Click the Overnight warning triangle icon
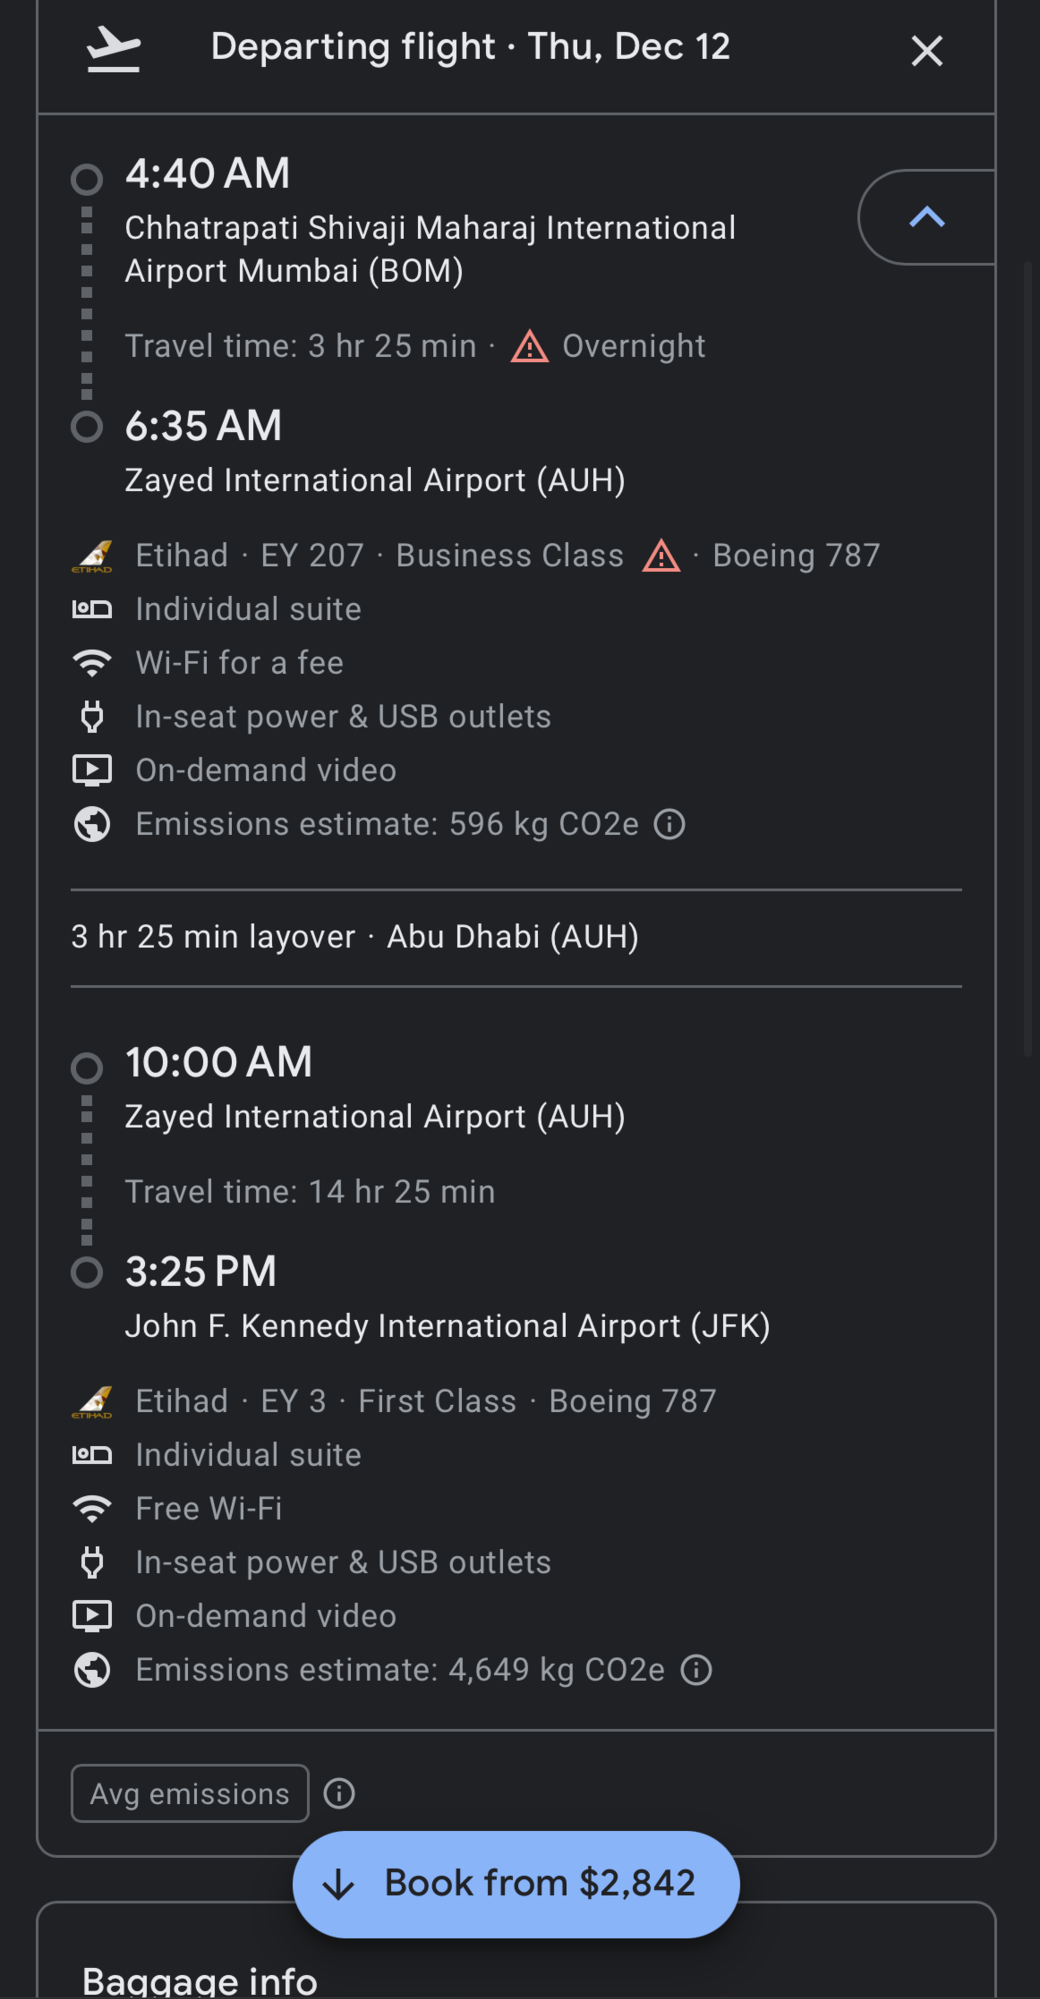Image resolution: width=1040 pixels, height=1999 pixels. (530, 346)
